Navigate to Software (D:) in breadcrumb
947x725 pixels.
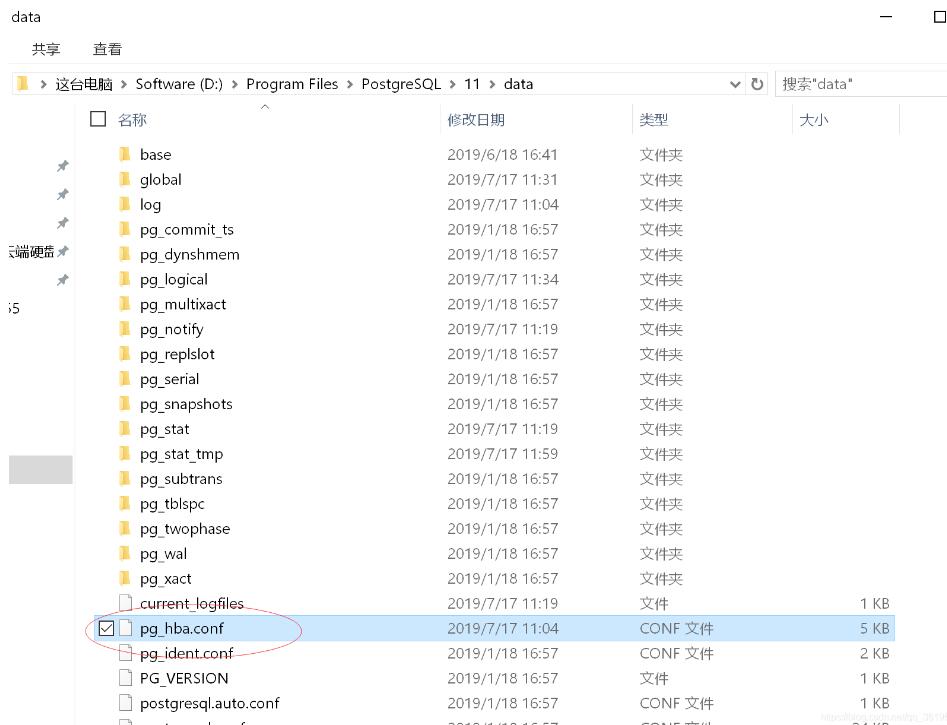[179, 84]
